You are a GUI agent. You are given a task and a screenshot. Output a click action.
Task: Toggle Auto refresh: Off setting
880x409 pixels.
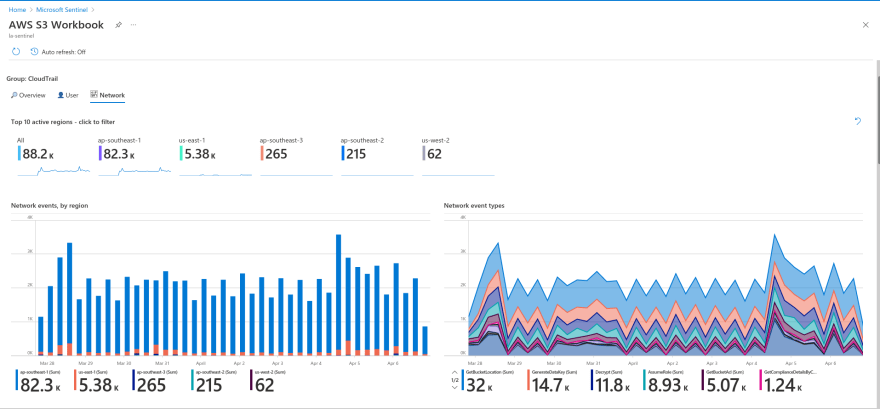(x=58, y=52)
